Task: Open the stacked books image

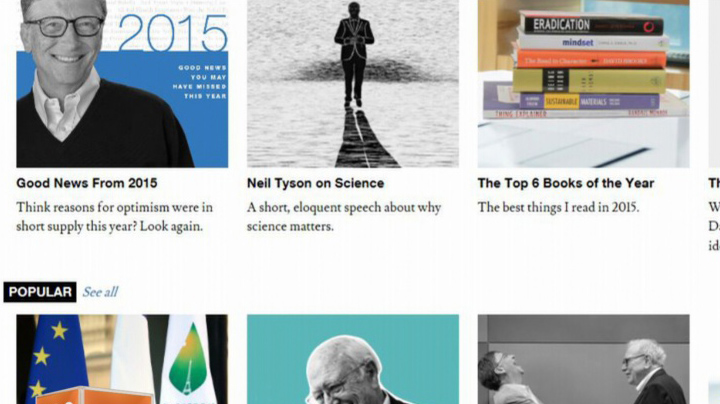Action: click(583, 84)
